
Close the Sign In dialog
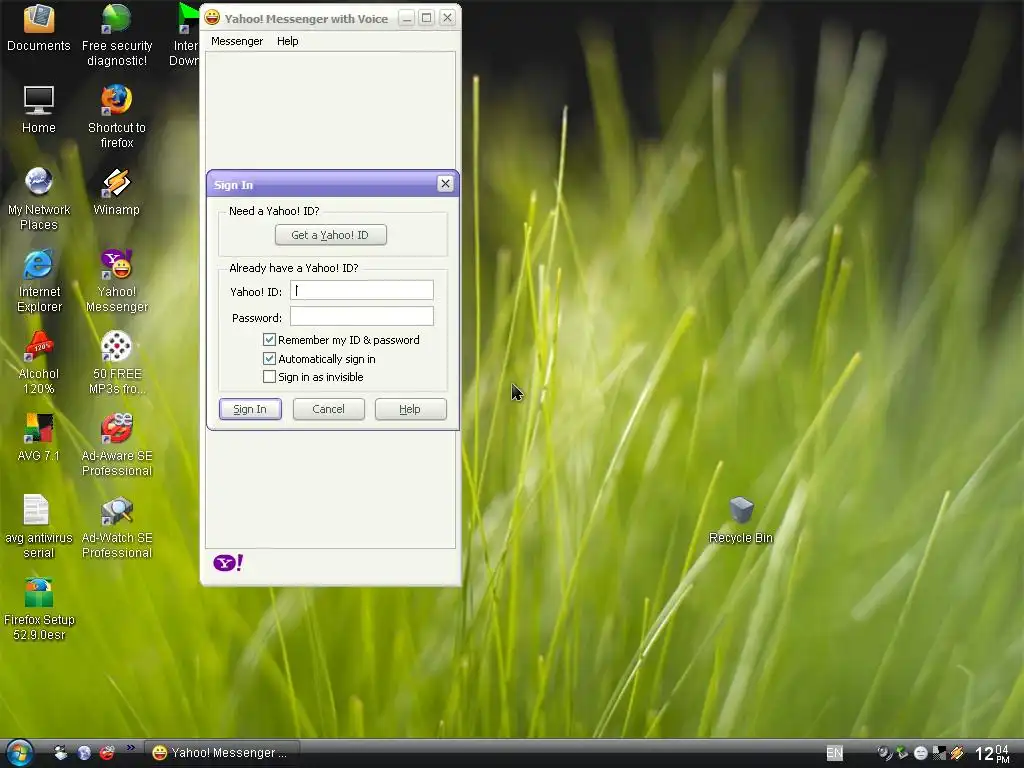pyautogui.click(x=445, y=184)
